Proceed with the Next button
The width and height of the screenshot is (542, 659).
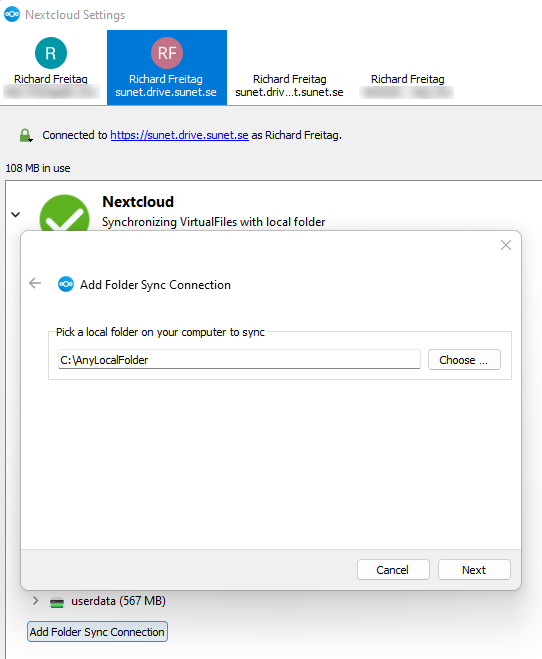[x=474, y=569]
